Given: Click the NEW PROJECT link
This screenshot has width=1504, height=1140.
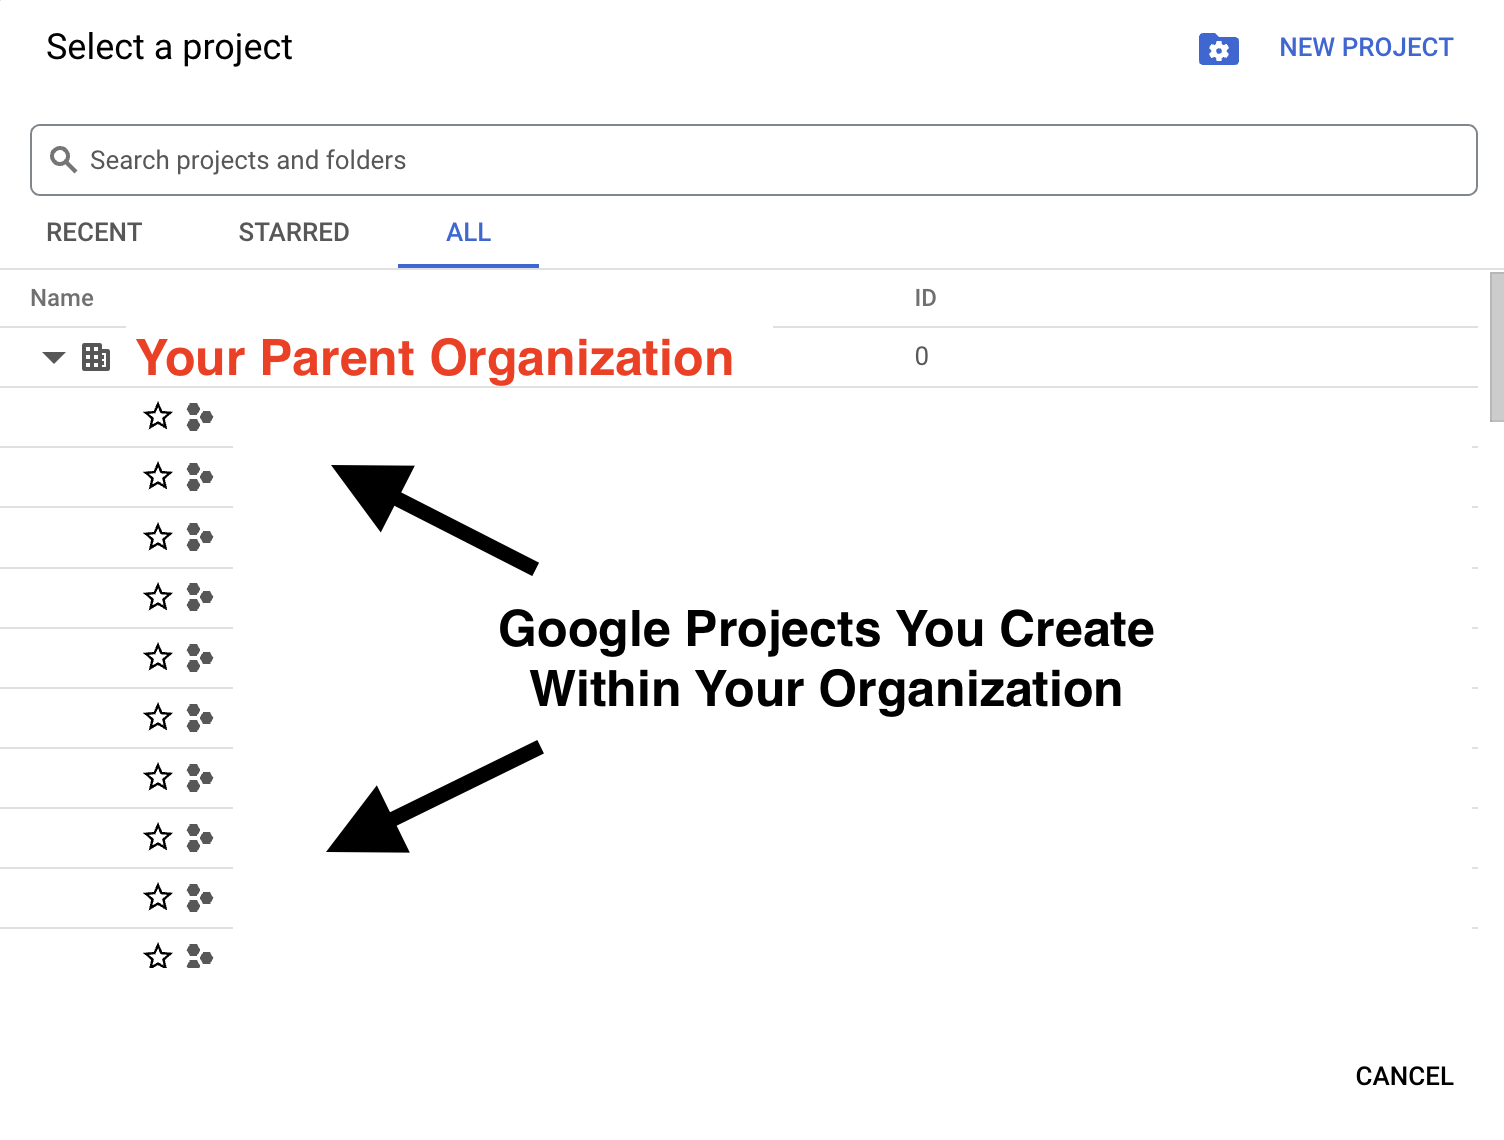Looking at the screenshot, I should pyautogui.click(x=1366, y=47).
